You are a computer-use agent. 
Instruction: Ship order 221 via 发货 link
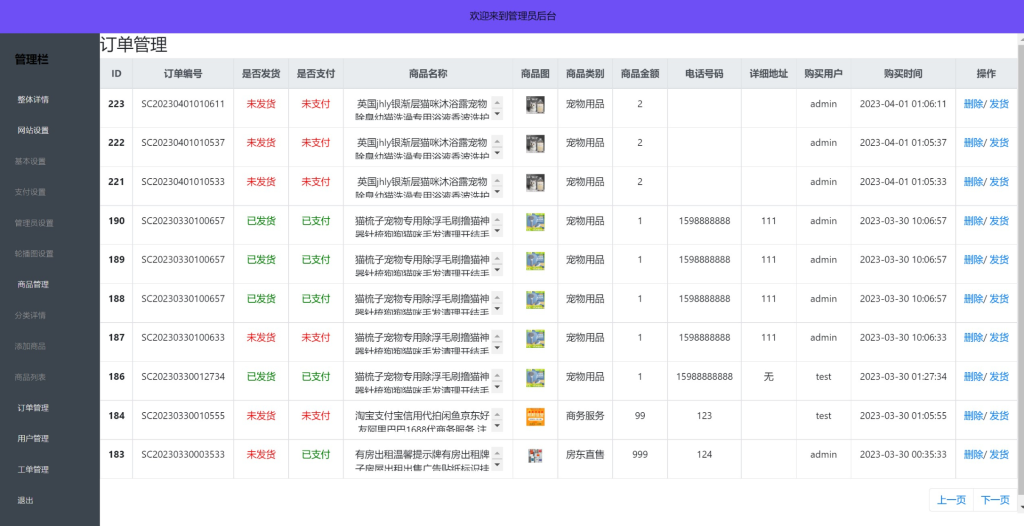[999, 182]
